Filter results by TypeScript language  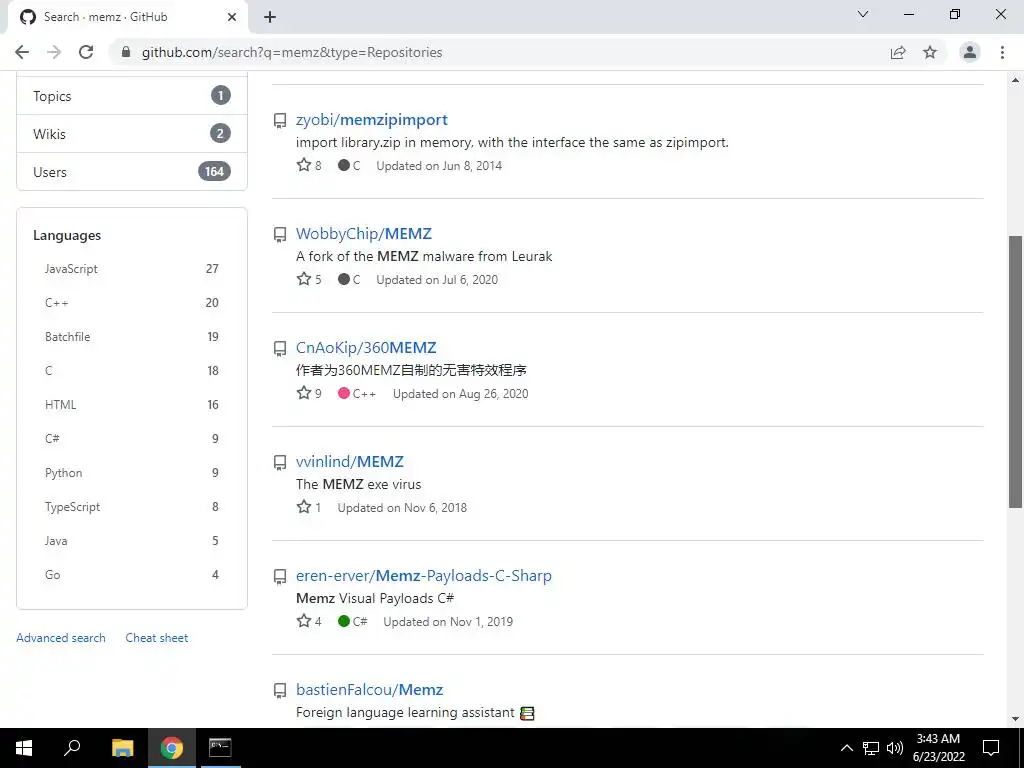[x=132, y=506]
